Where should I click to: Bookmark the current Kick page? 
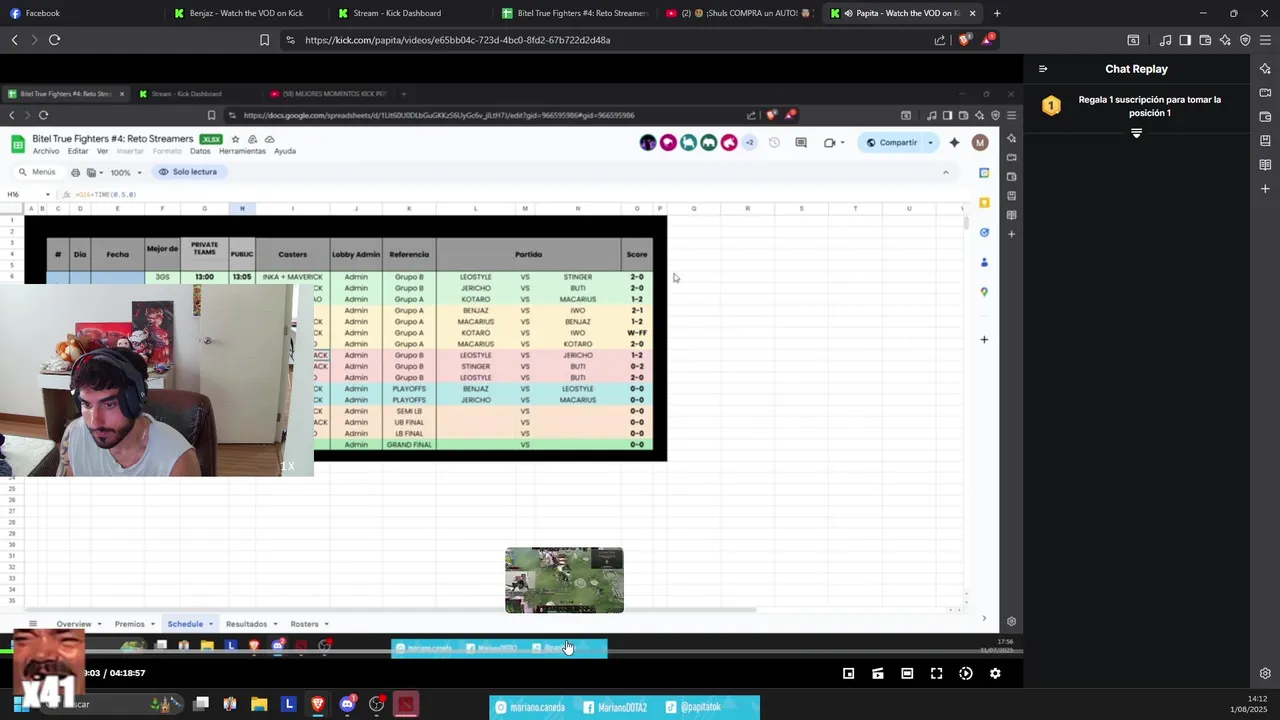(264, 40)
